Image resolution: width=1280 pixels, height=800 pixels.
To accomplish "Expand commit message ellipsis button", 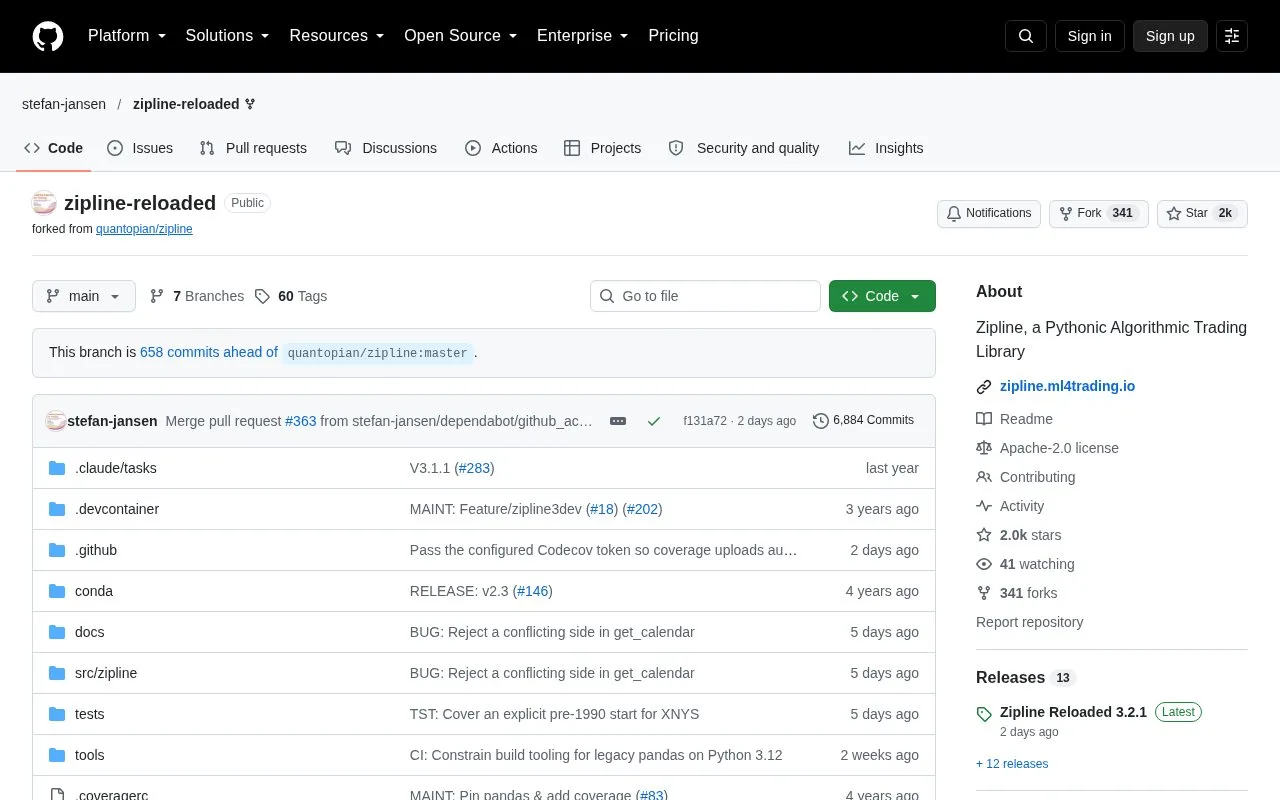I will [618, 421].
